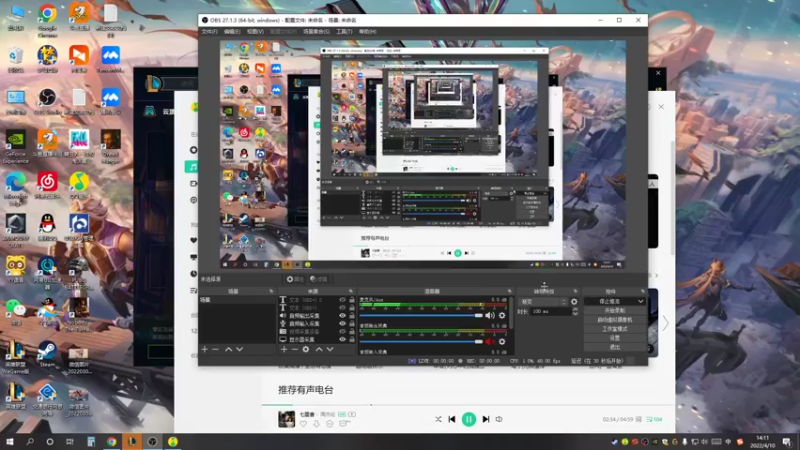The width and height of the screenshot is (800, 450).
Task: Open the Edit menu in OBS
Action: click(x=232, y=32)
